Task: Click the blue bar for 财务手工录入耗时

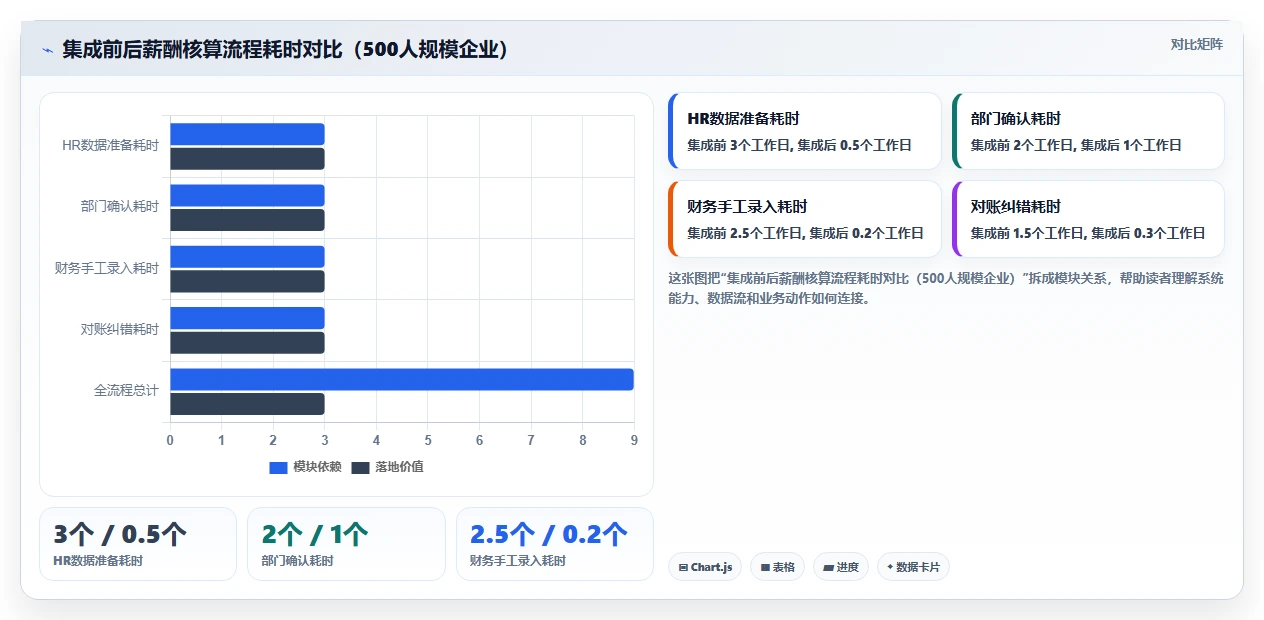Action: tap(247, 257)
